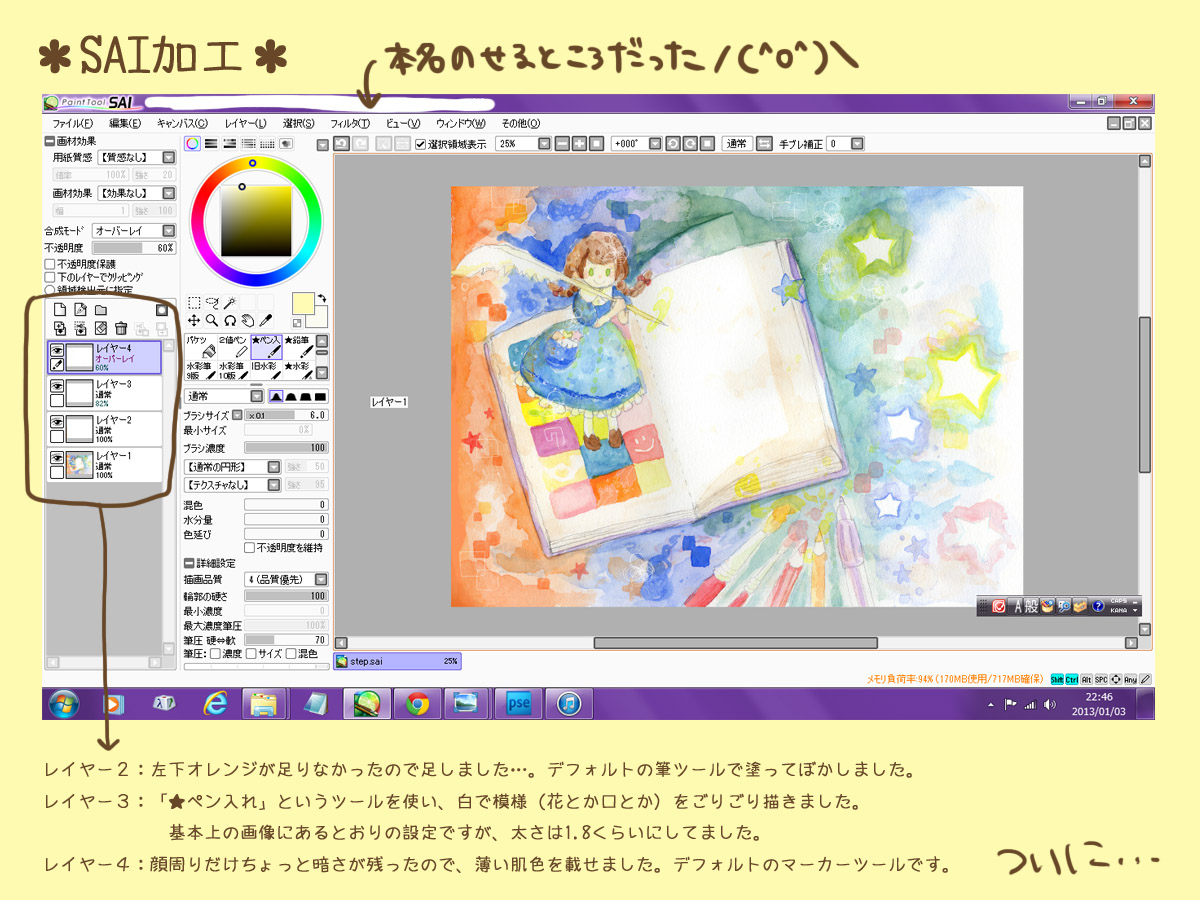Click the 通常 button in the toolbar
The width and height of the screenshot is (1200, 900).
tap(736, 144)
